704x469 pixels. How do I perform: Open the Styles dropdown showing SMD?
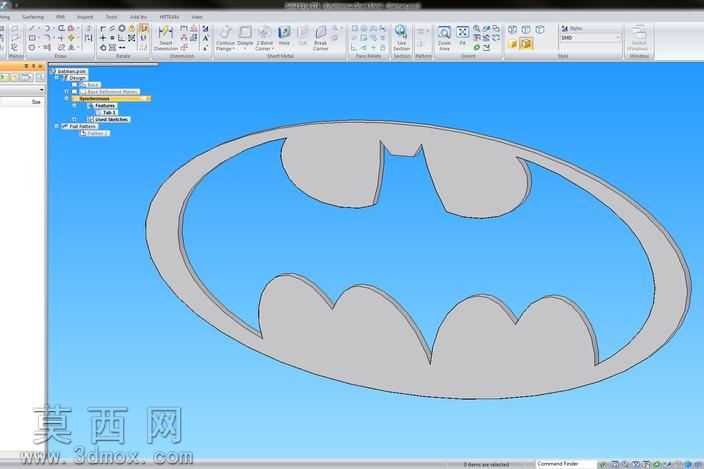click(x=590, y=38)
